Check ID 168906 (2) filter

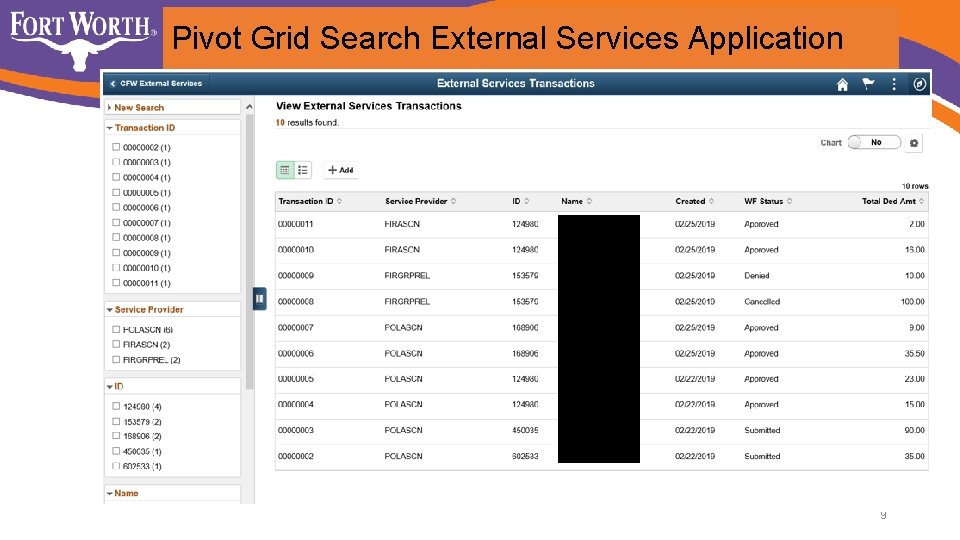coord(116,436)
